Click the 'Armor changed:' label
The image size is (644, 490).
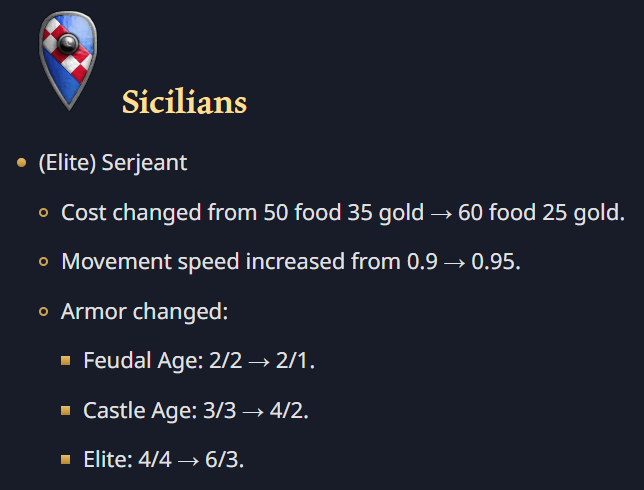[145, 312]
